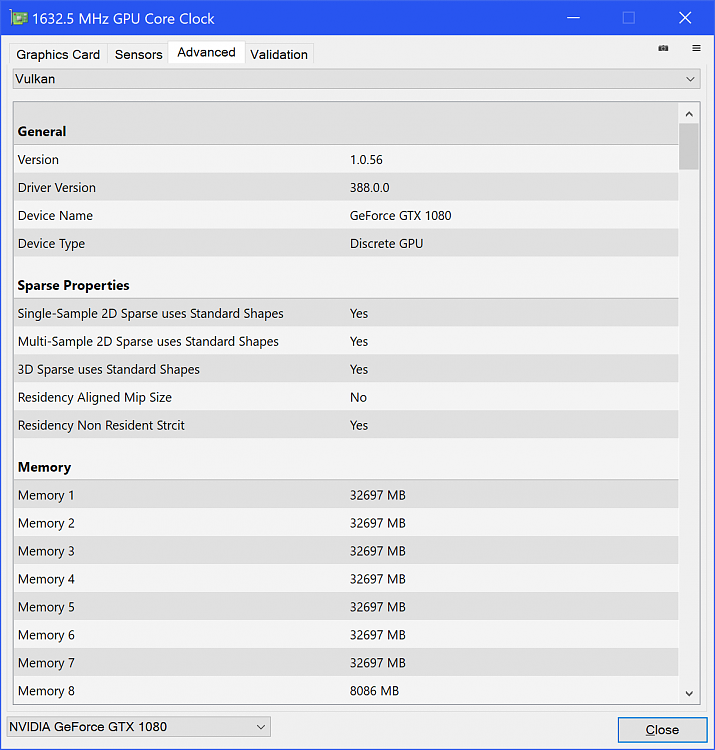Image resolution: width=715 pixels, height=750 pixels.
Task: Select Multi-Sample 2D Sparse uses Standard Shapes row
Action: click(x=346, y=342)
